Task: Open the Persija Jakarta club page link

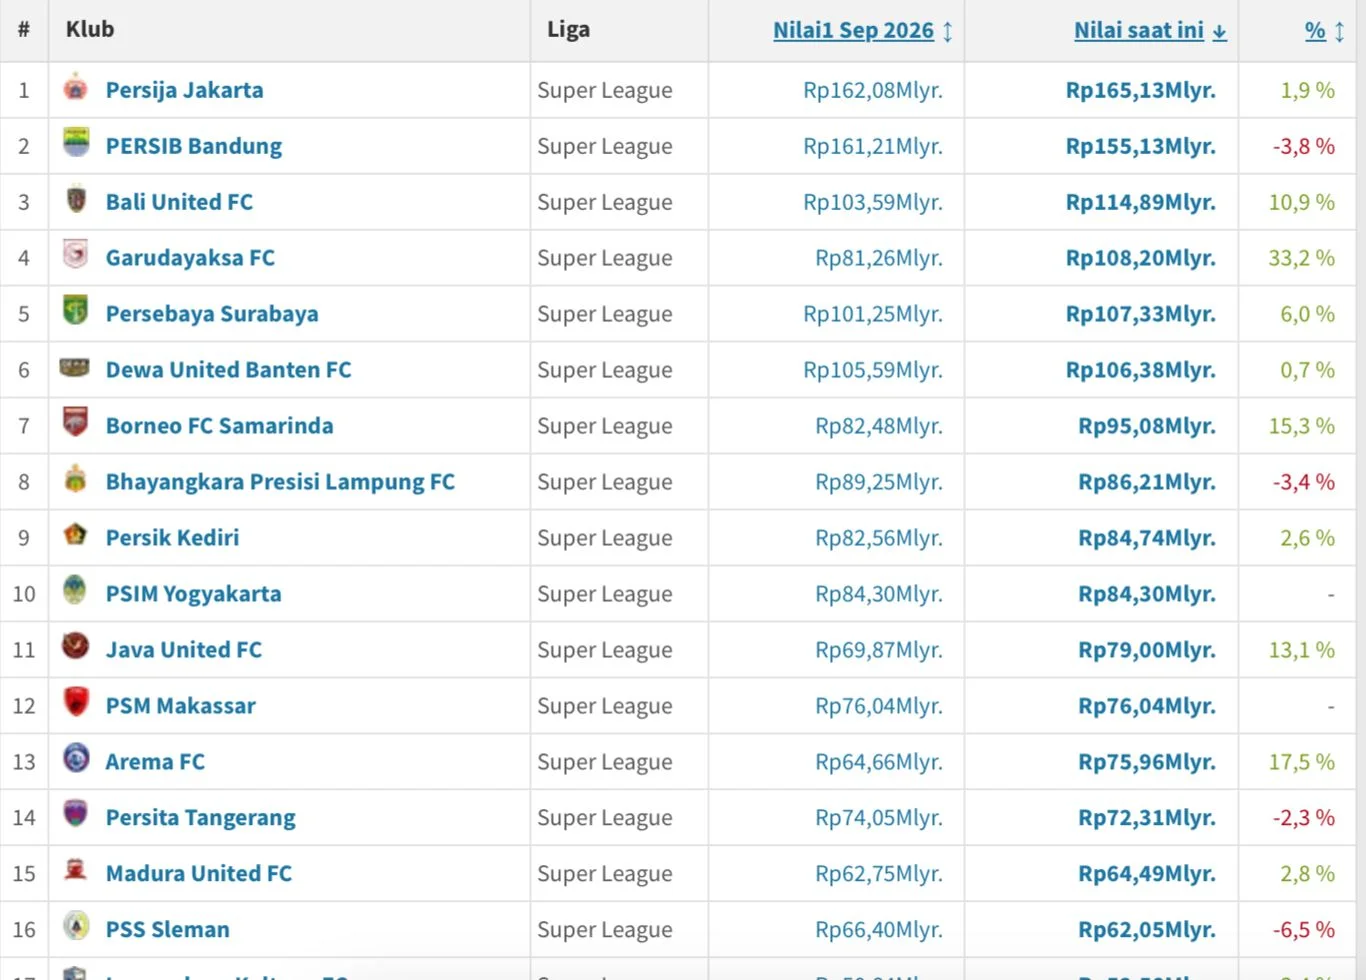Action: tap(185, 90)
